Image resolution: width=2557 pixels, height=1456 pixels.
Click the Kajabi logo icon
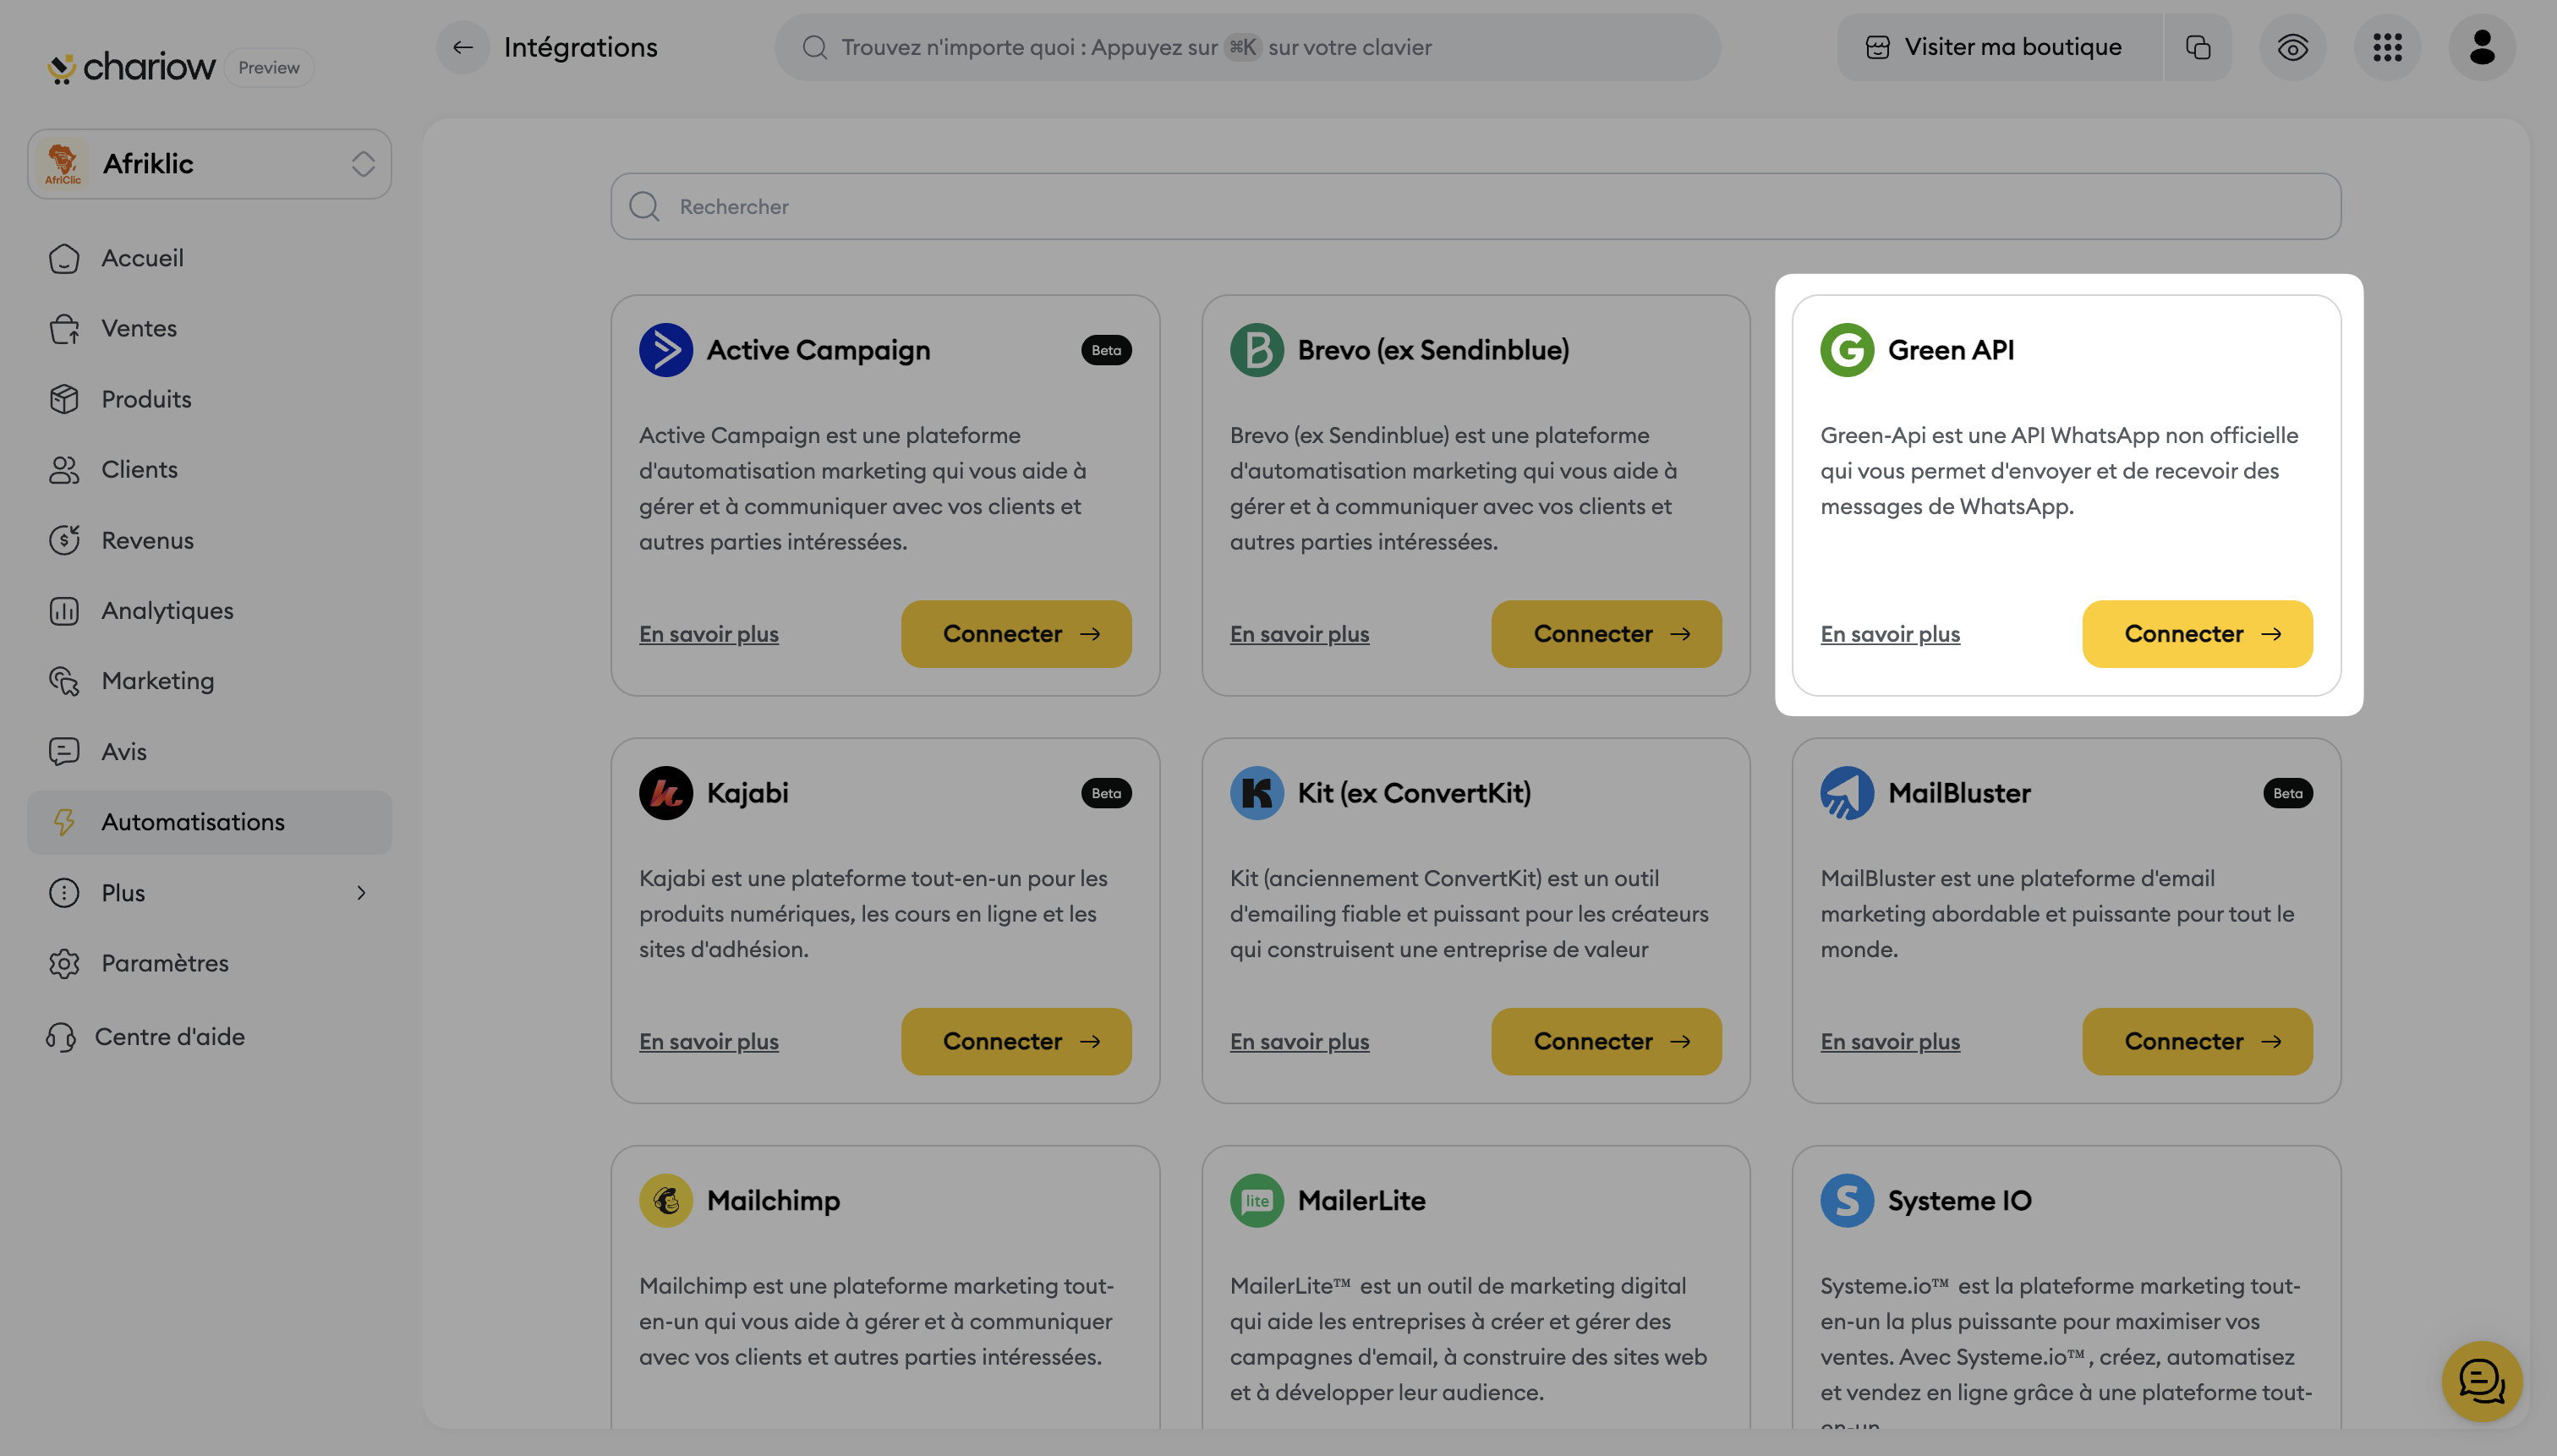(666, 793)
